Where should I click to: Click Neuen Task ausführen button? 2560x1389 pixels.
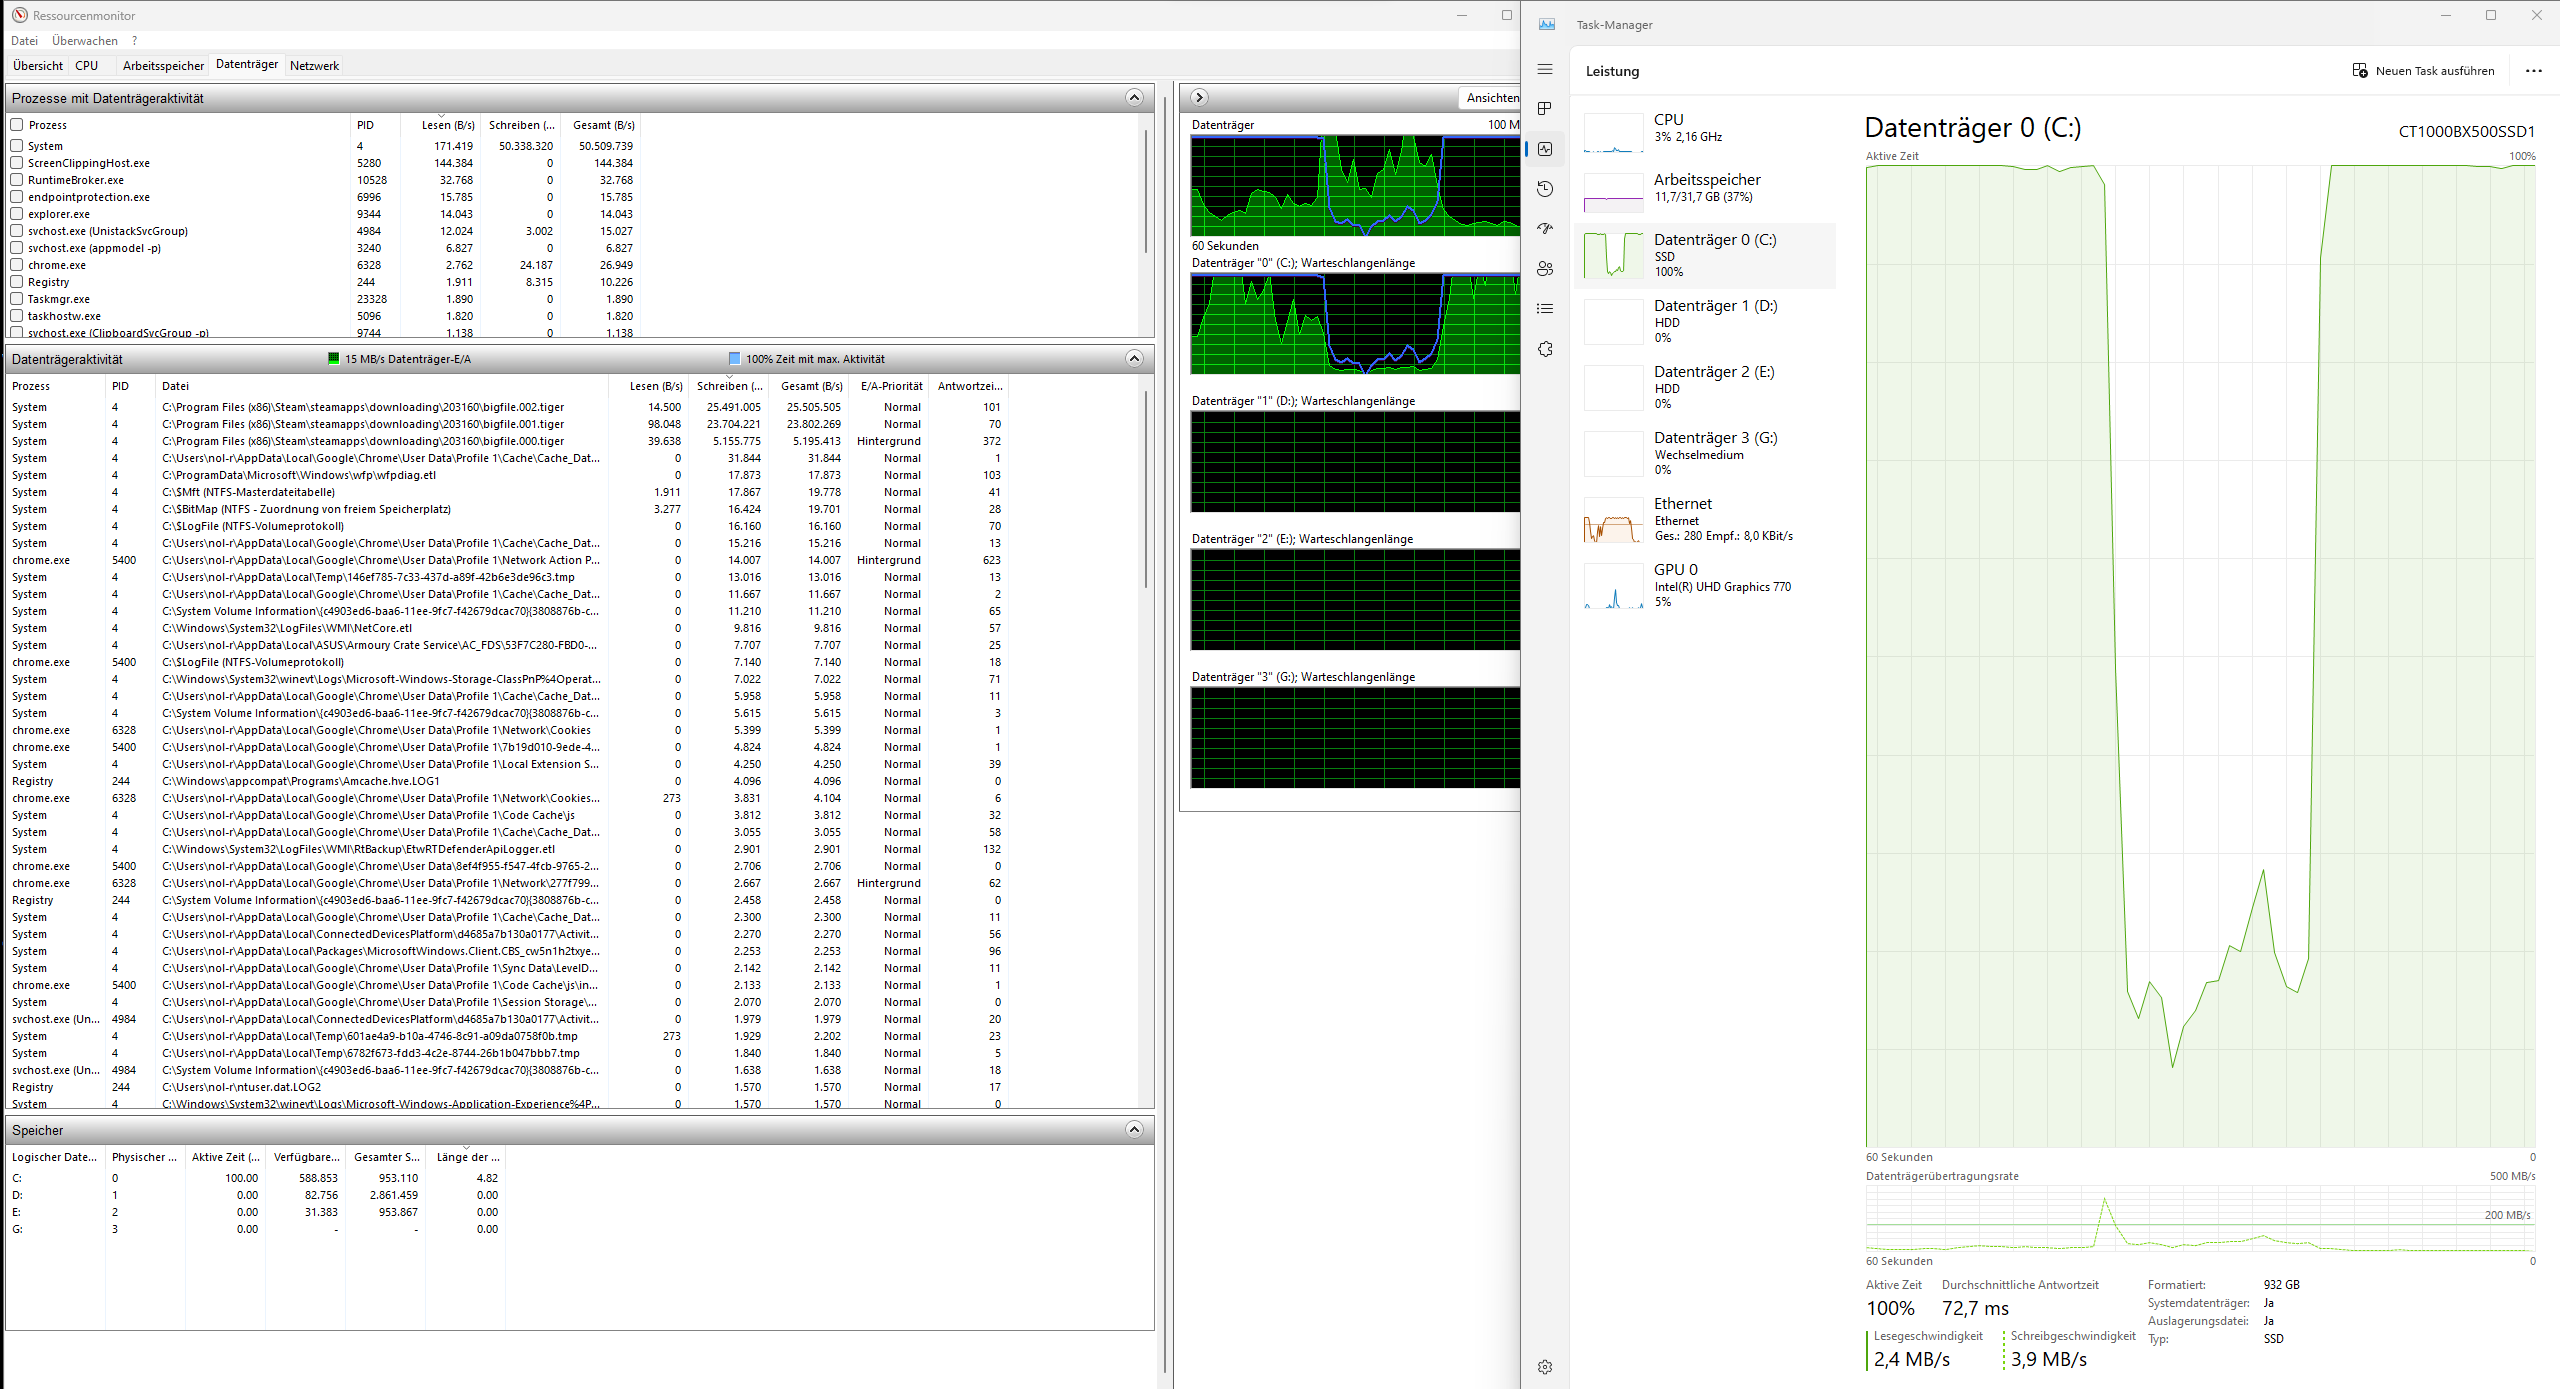[2422, 71]
